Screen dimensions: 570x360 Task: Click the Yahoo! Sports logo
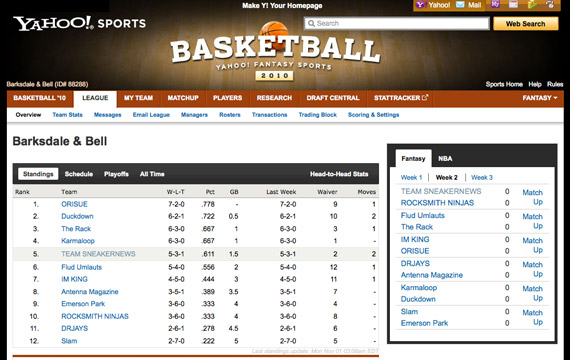click(x=79, y=23)
